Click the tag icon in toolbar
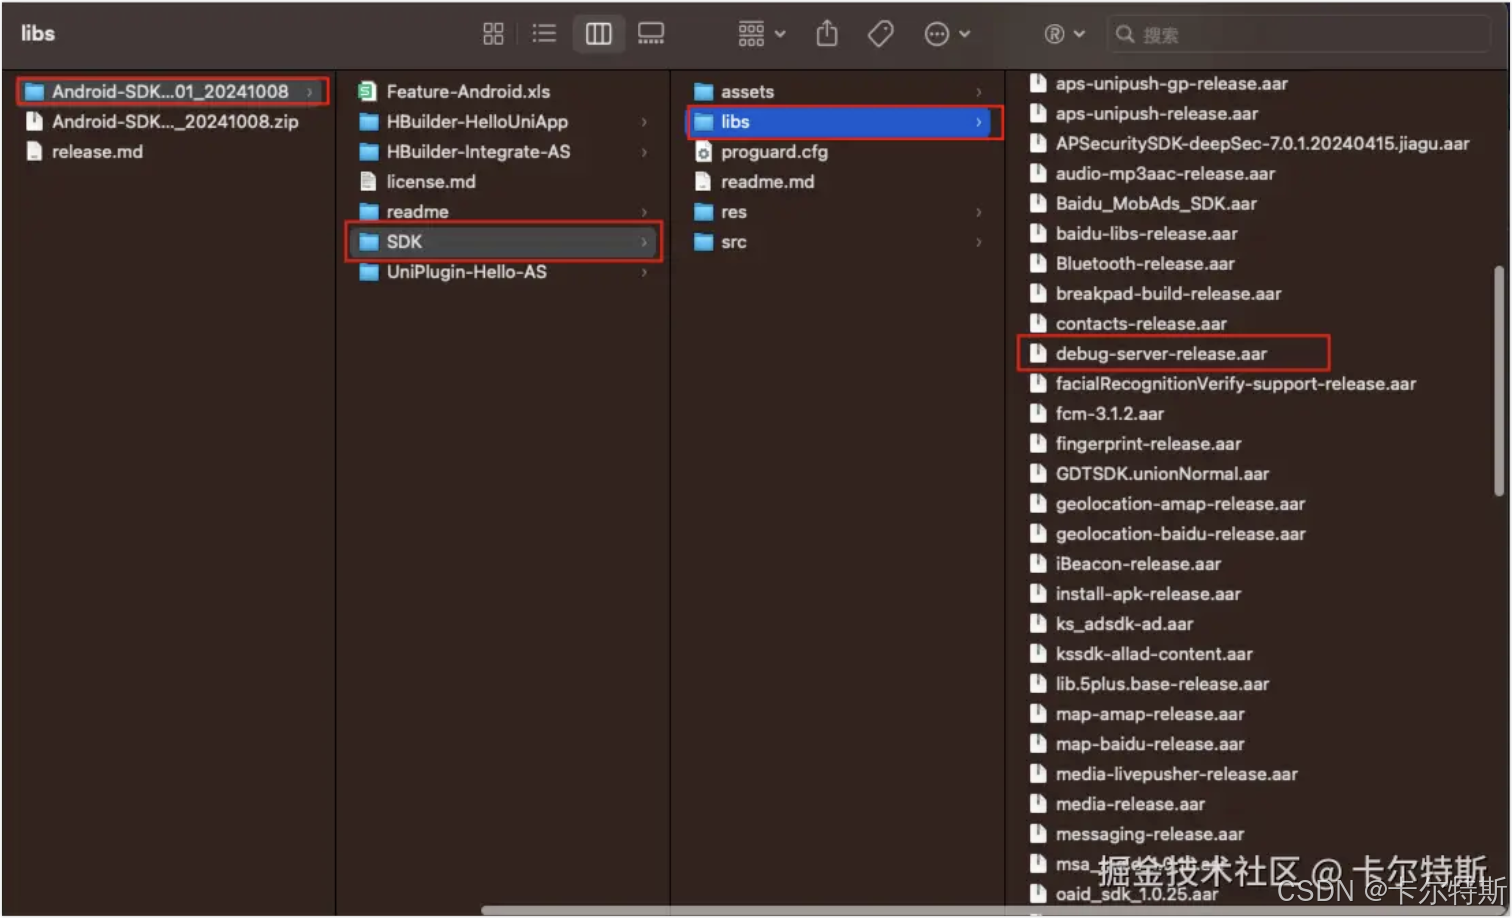The height and width of the screenshot is (918, 1512). pyautogui.click(x=881, y=34)
